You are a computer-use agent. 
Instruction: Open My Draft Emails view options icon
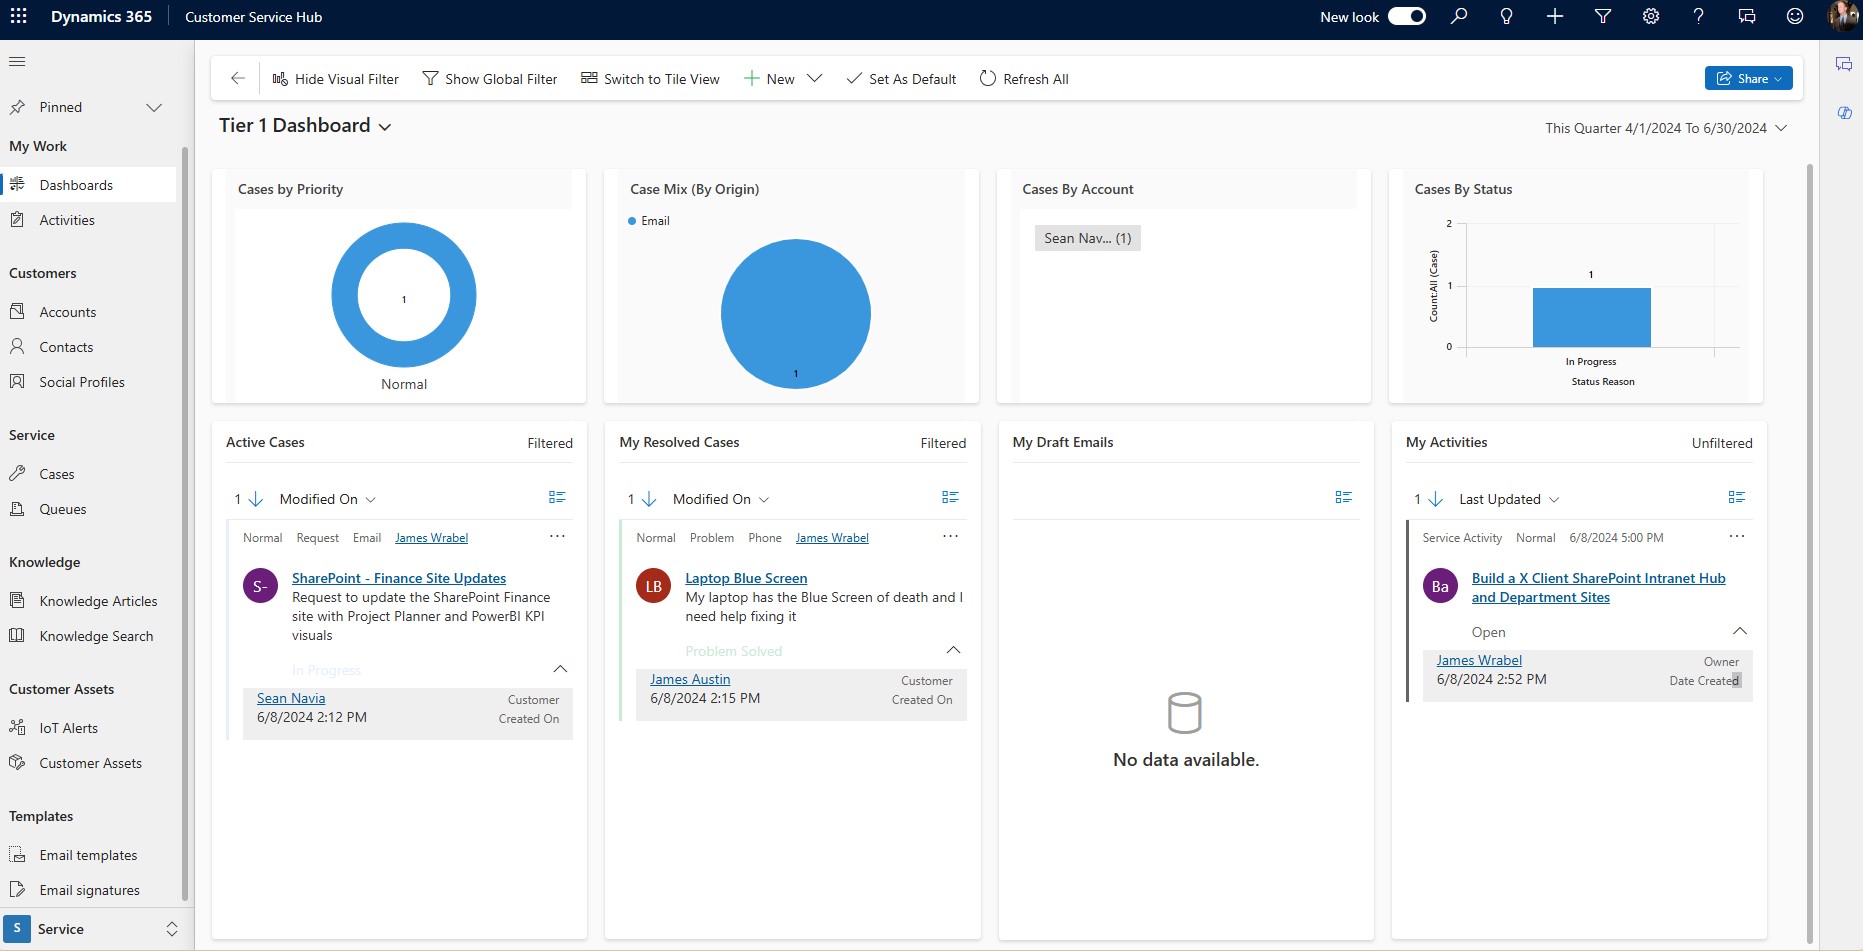1343,497
